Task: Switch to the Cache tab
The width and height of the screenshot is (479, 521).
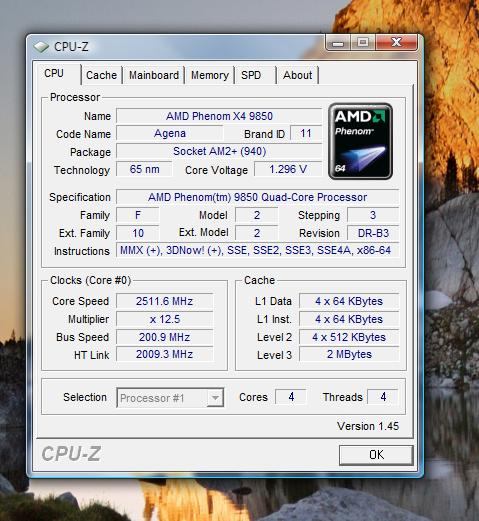Action: coord(101,75)
